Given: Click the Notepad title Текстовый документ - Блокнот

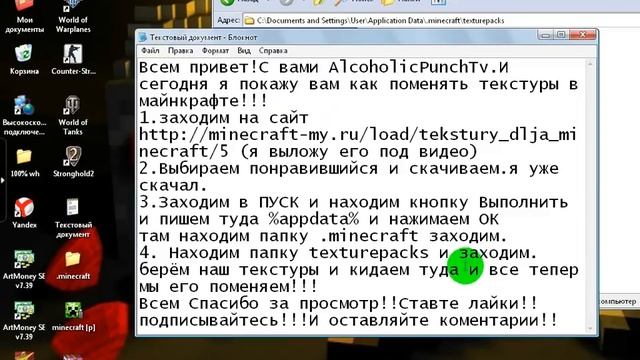Looking at the screenshot, I should coord(203,38).
